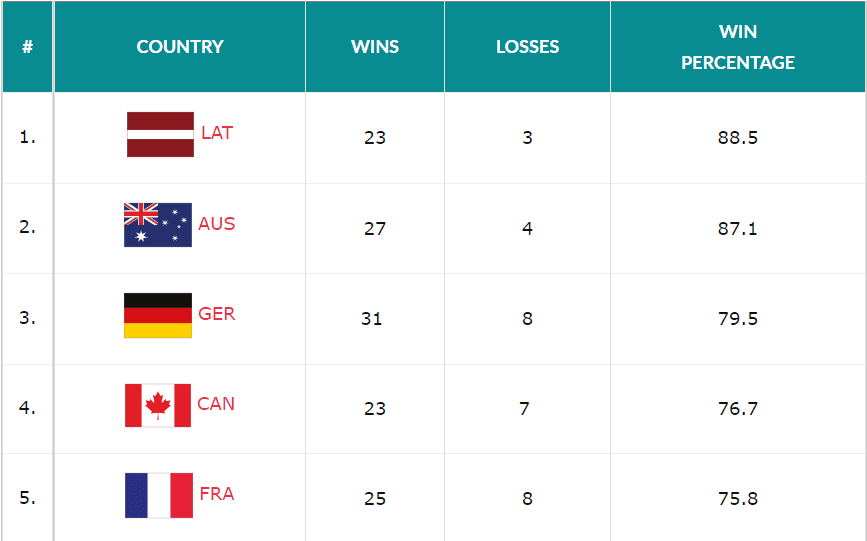Sort by WIN PERCENTAGE column header
The width and height of the screenshot is (867, 541).
point(738,46)
